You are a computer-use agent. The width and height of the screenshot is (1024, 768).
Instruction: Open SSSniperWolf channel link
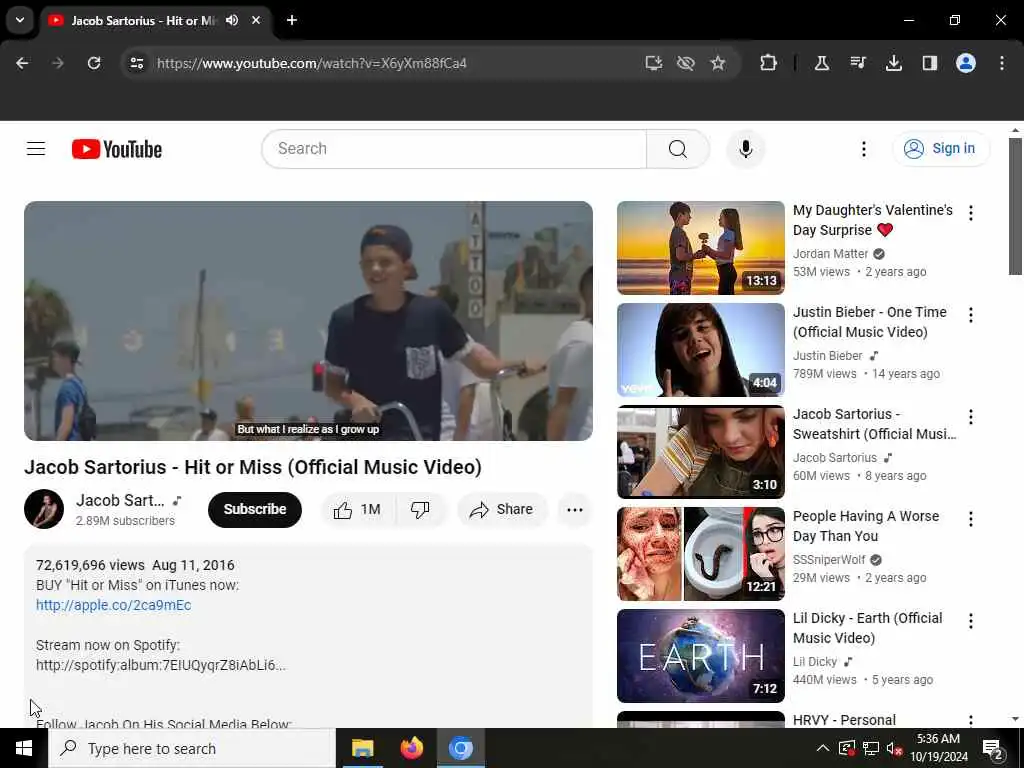pos(829,560)
